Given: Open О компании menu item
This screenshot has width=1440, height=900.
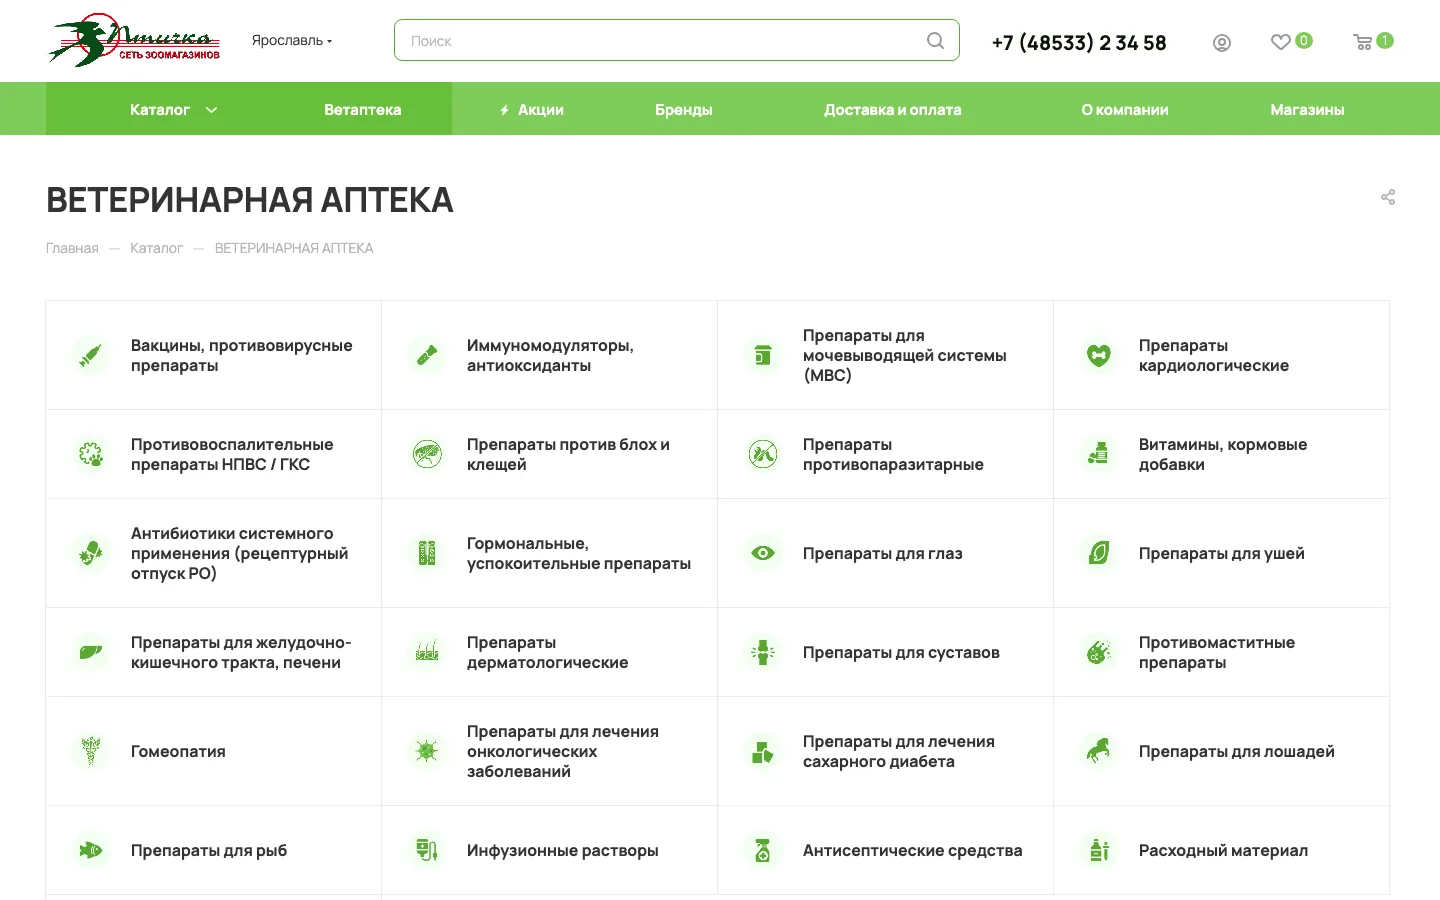Looking at the screenshot, I should (1125, 109).
